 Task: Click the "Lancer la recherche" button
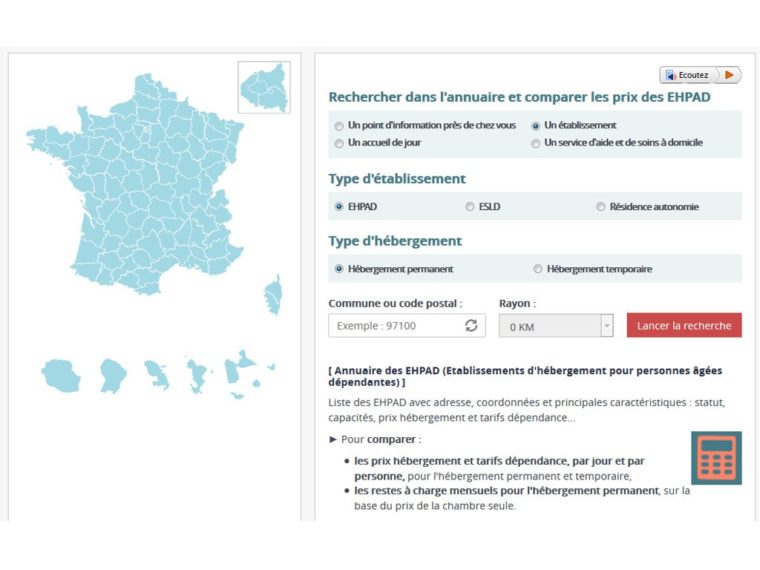pos(684,326)
